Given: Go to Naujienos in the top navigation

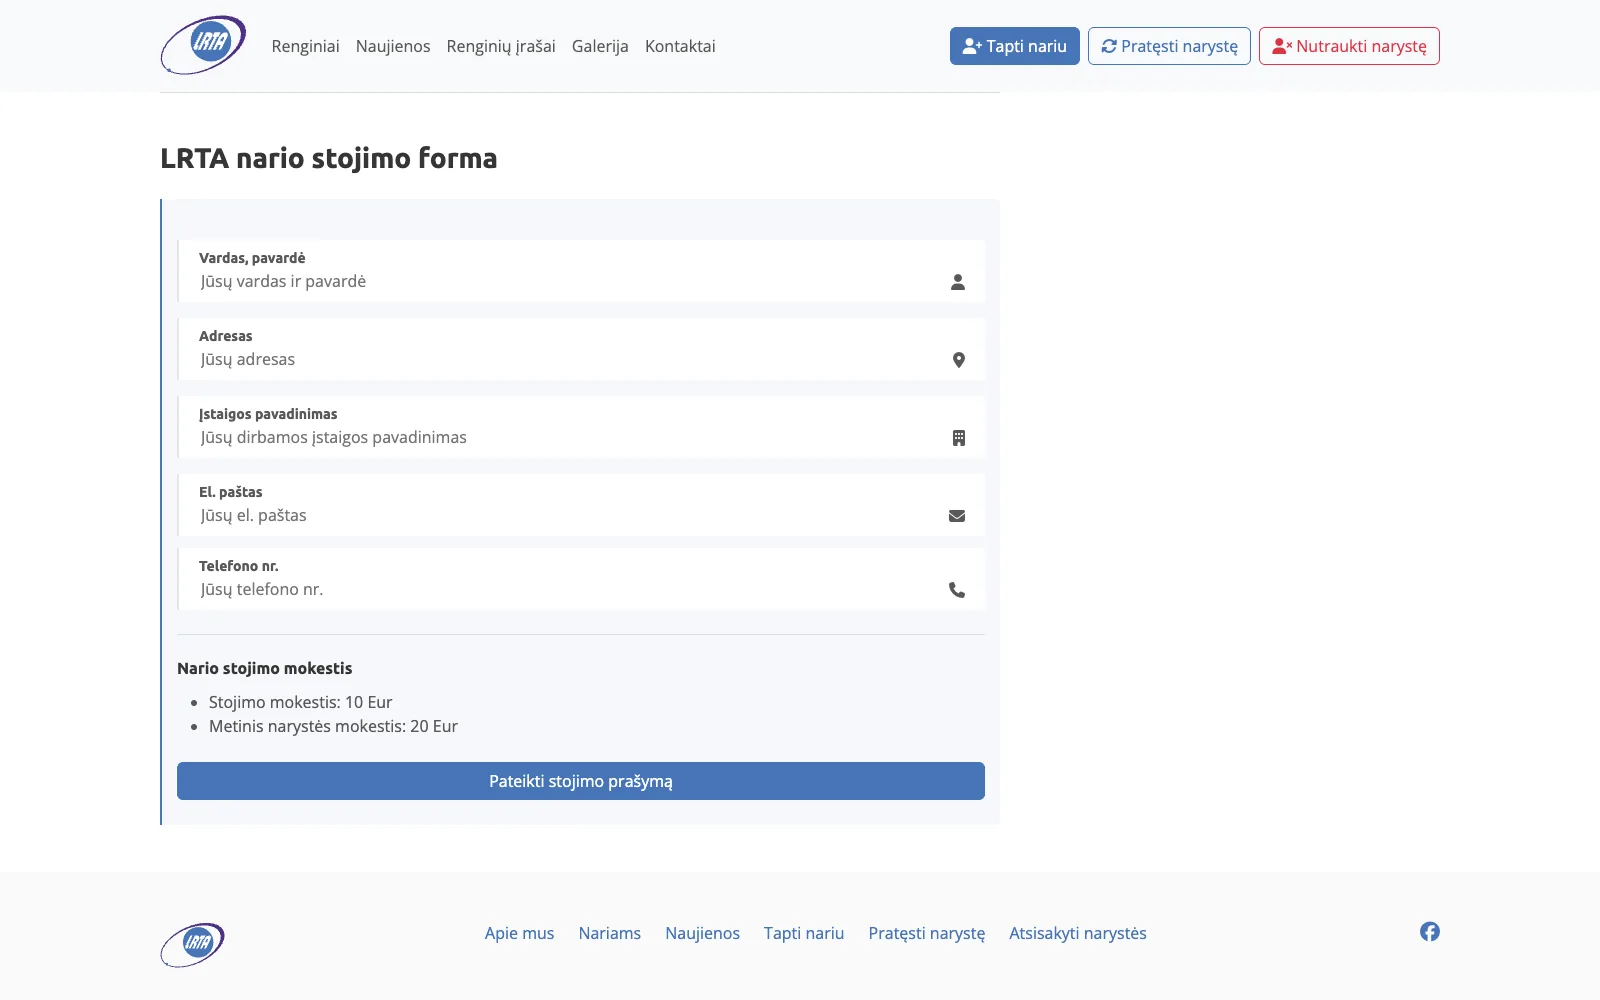Looking at the screenshot, I should (x=393, y=46).
